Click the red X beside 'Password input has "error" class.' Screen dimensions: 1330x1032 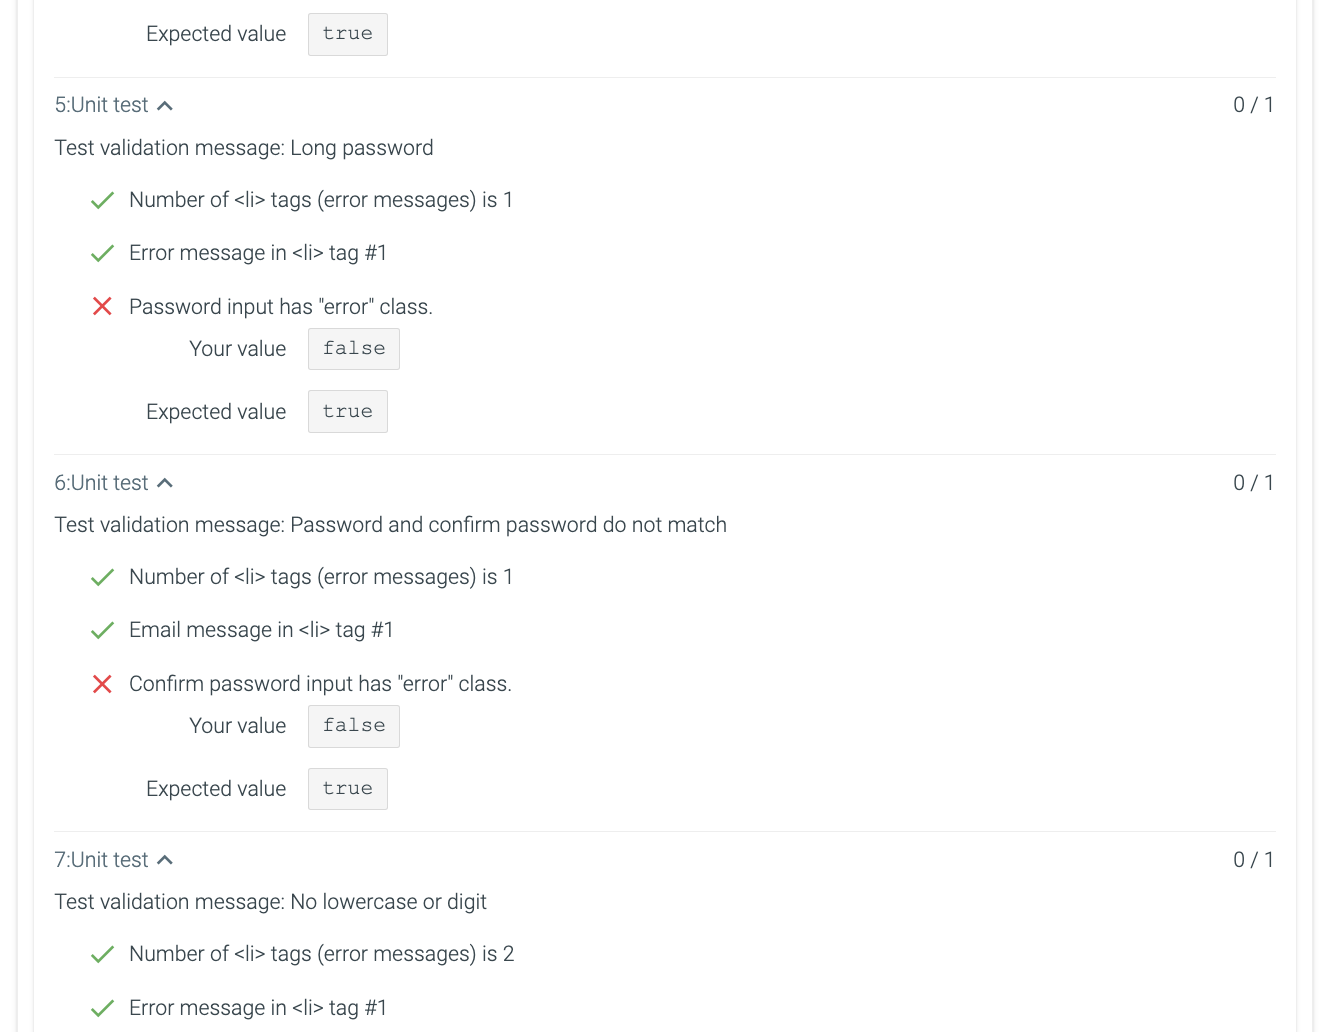point(102,306)
